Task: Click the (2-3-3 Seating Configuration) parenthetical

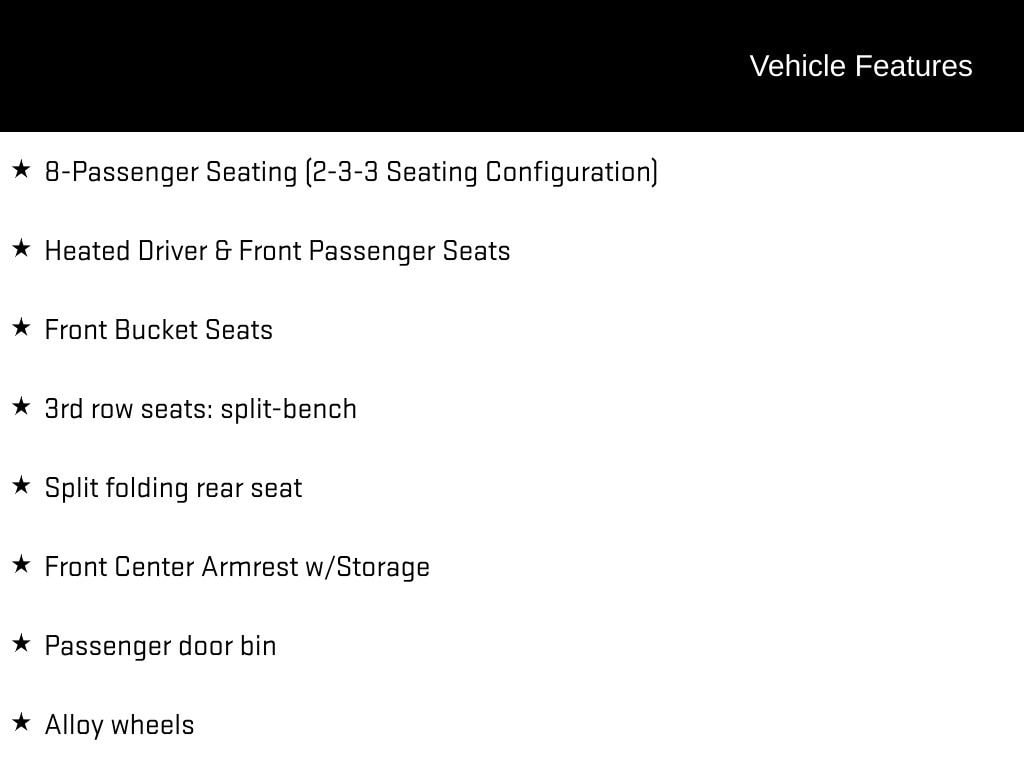Action: pos(481,172)
